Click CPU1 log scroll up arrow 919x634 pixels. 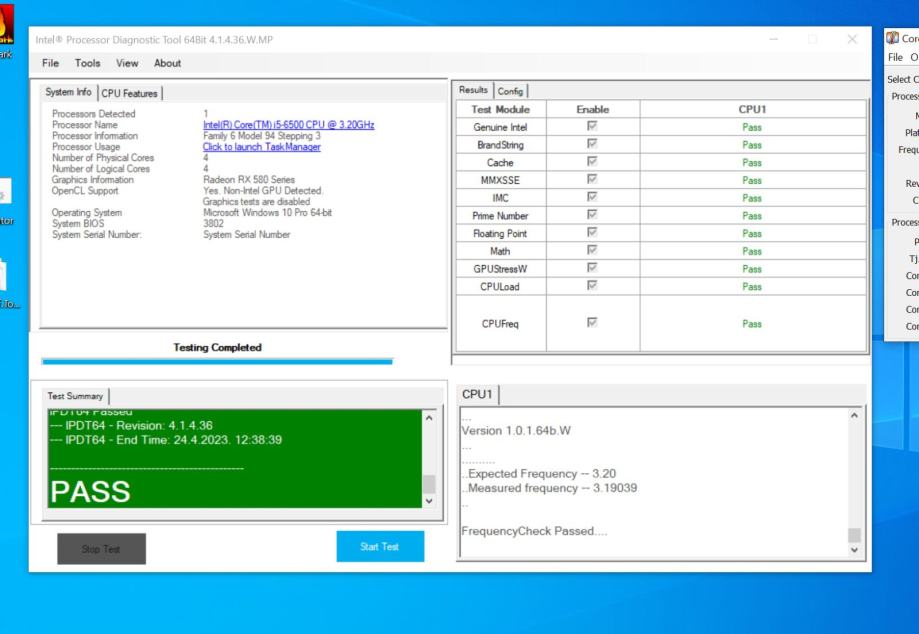coord(854,415)
